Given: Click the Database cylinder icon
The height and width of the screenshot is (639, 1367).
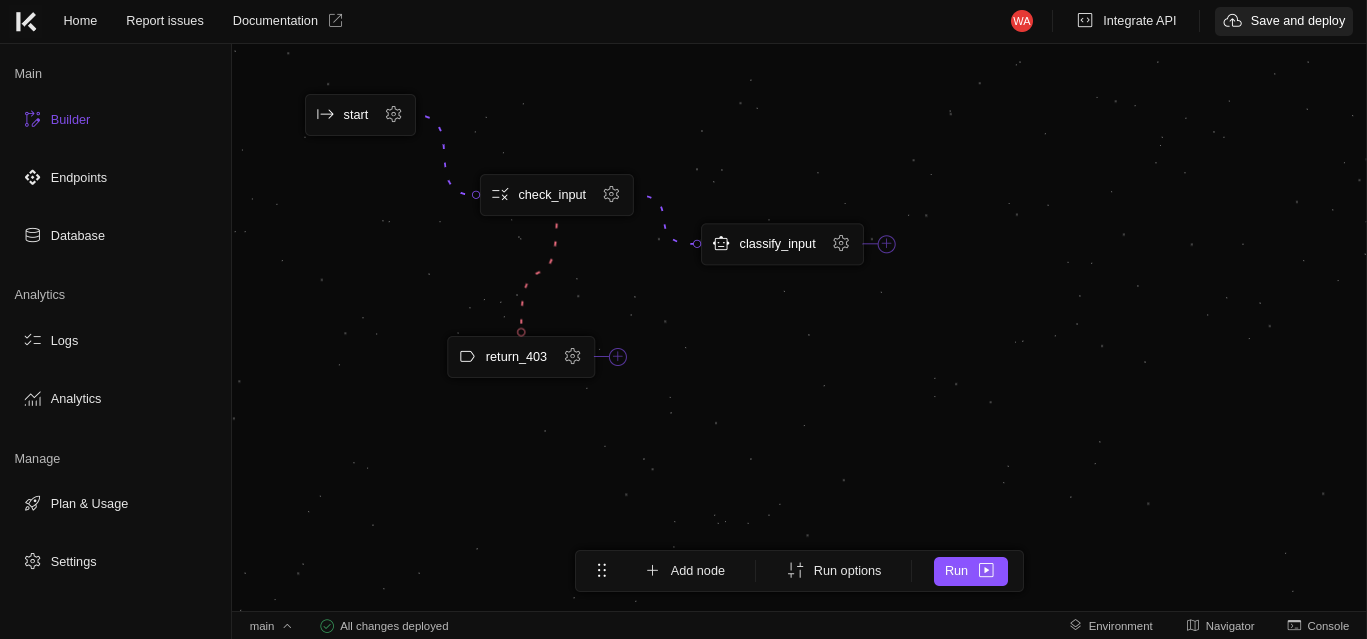Looking at the screenshot, I should click(33, 236).
